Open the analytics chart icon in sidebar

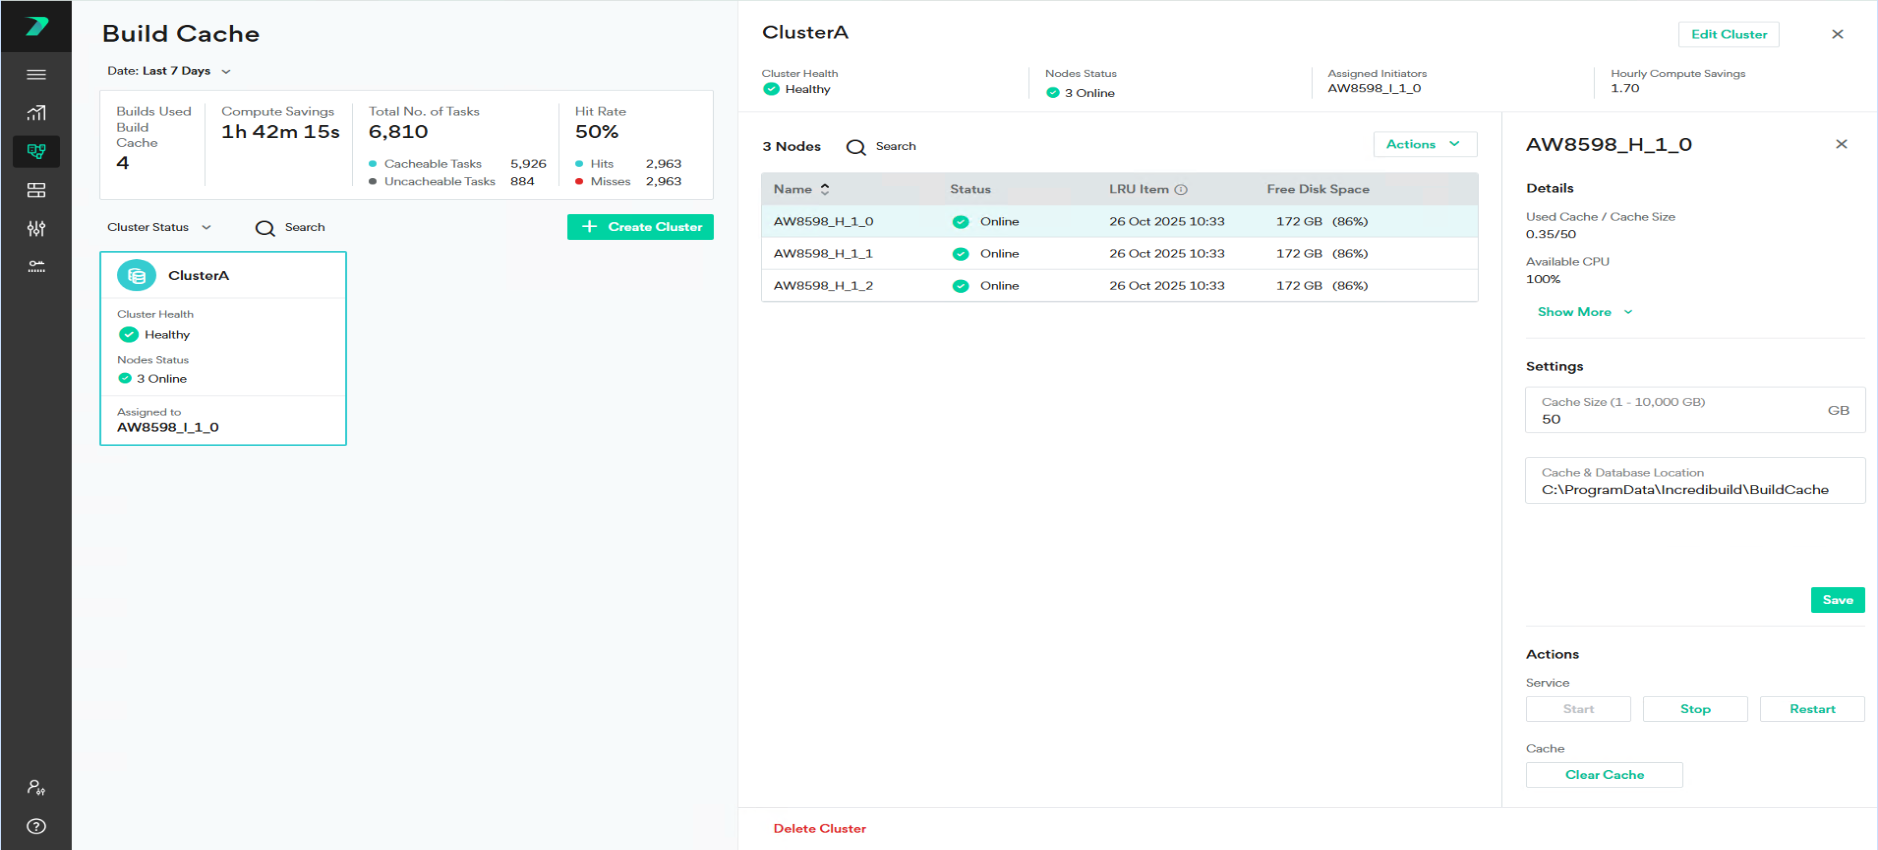(x=36, y=113)
